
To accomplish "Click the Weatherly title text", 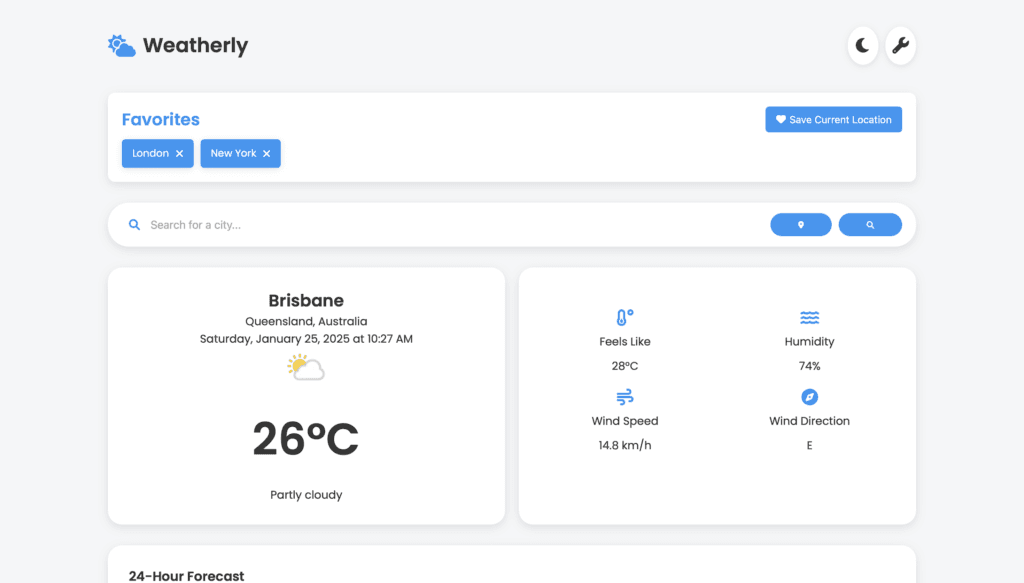I will pos(195,46).
